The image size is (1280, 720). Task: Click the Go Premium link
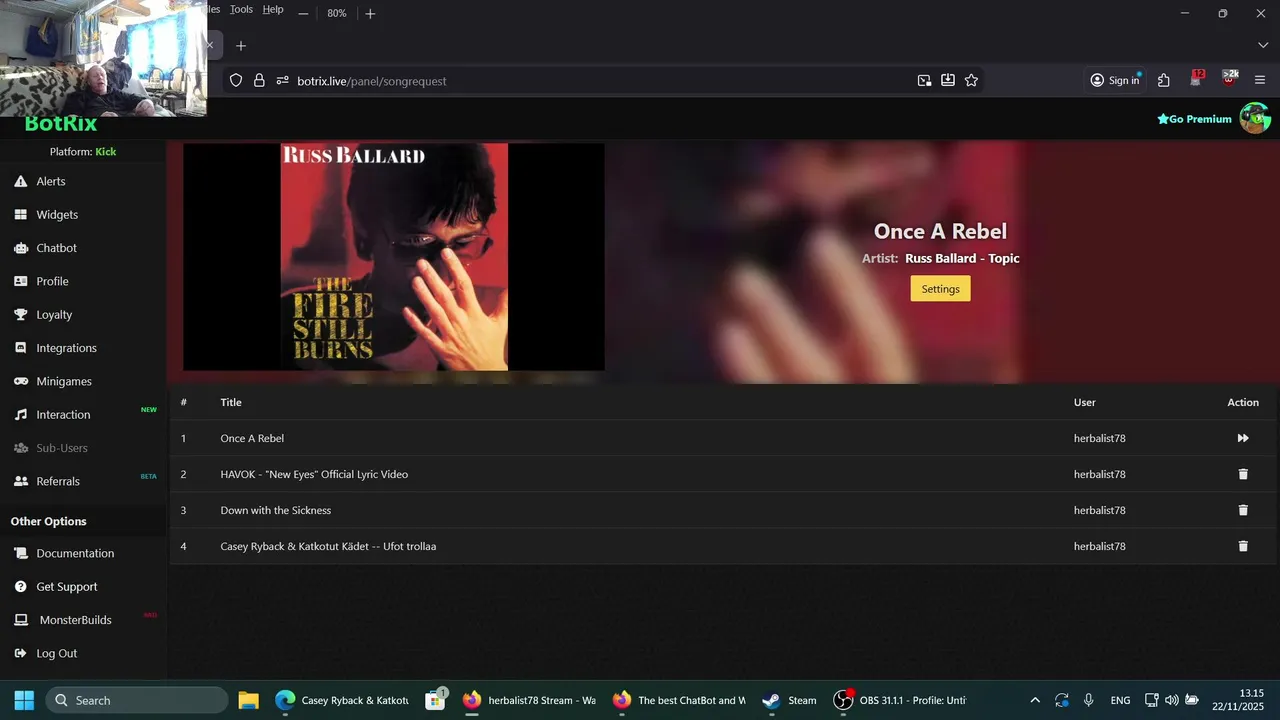coord(1194,119)
